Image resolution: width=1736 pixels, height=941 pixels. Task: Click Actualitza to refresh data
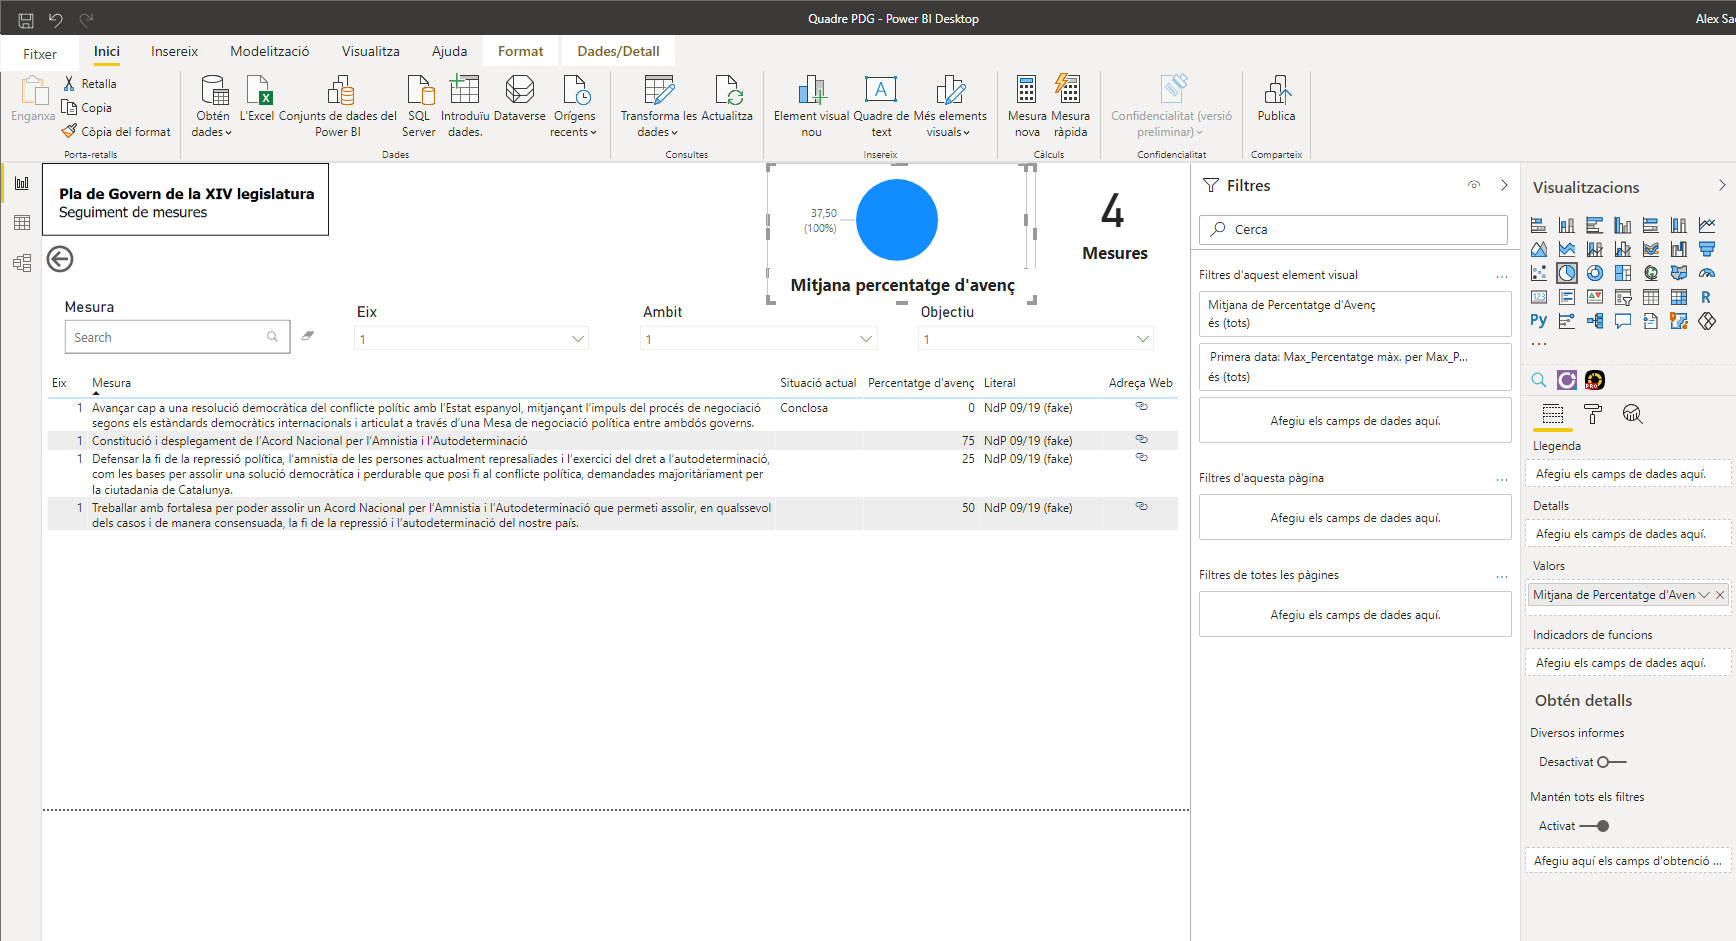727,100
